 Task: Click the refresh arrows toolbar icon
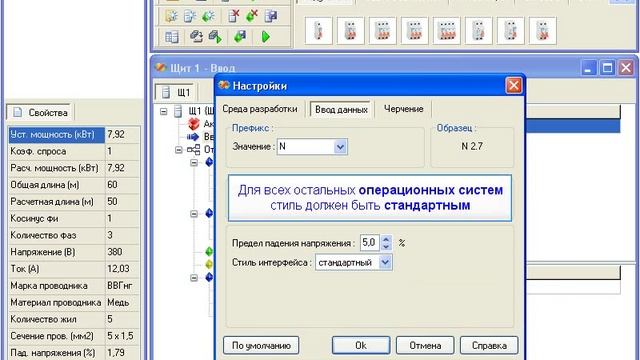[x=196, y=37]
